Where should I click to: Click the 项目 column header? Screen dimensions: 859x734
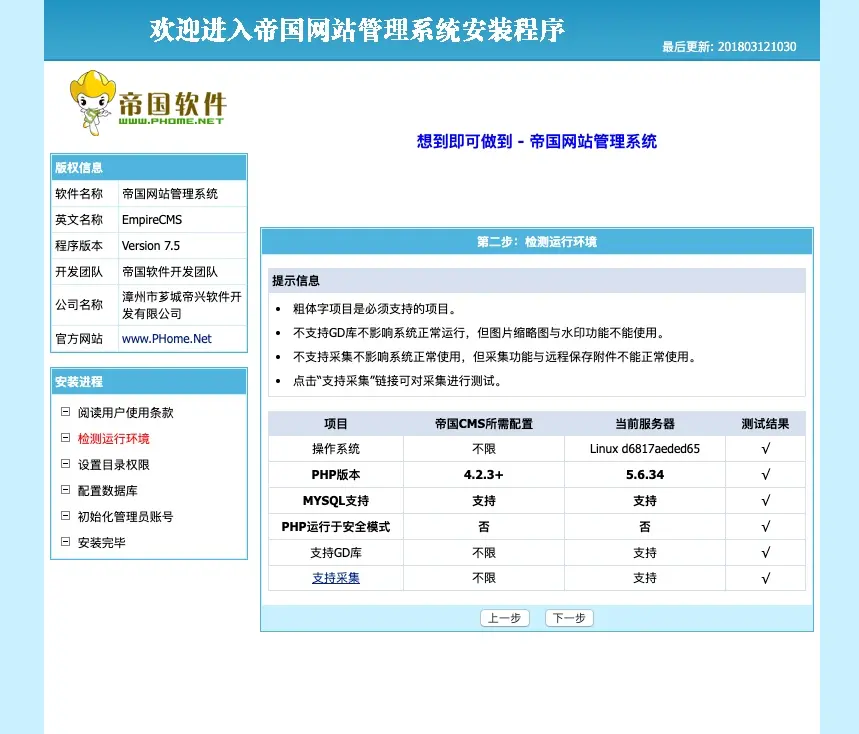click(336, 423)
